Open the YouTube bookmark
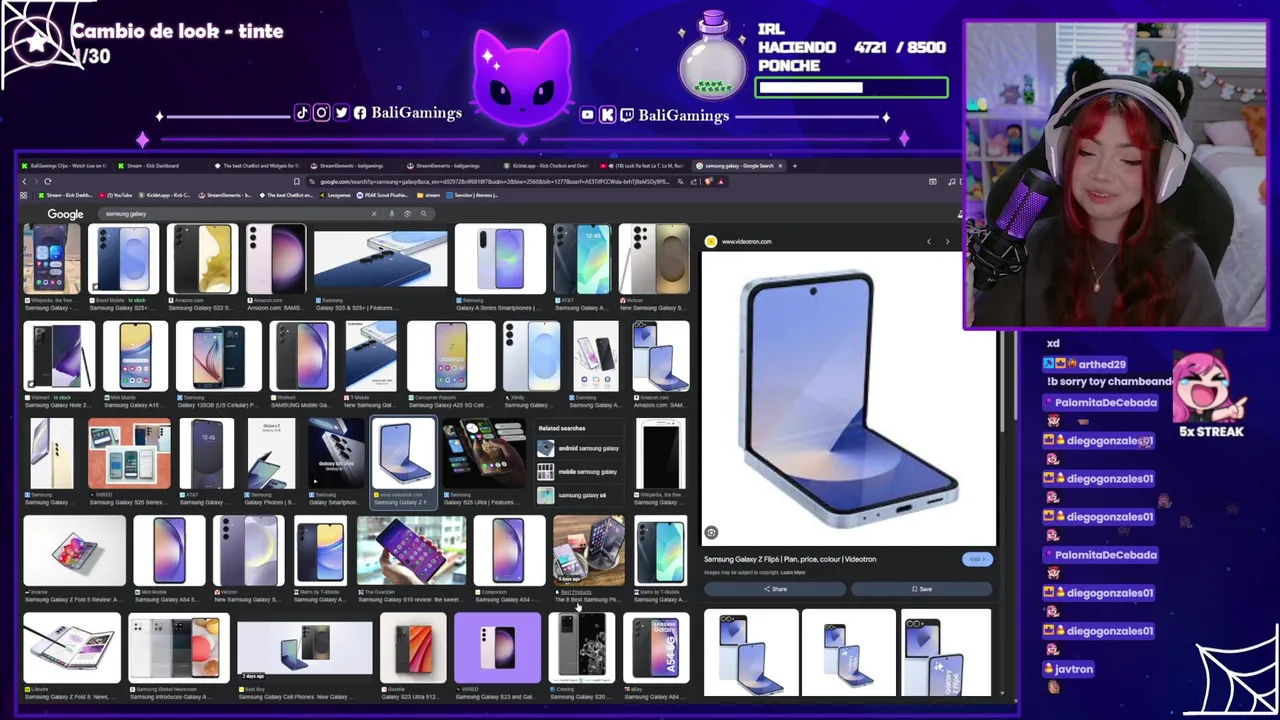 pos(116,195)
